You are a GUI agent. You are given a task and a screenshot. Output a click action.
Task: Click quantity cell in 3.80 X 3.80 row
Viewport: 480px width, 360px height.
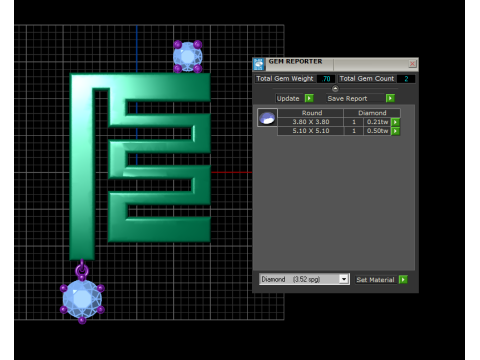(354, 122)
